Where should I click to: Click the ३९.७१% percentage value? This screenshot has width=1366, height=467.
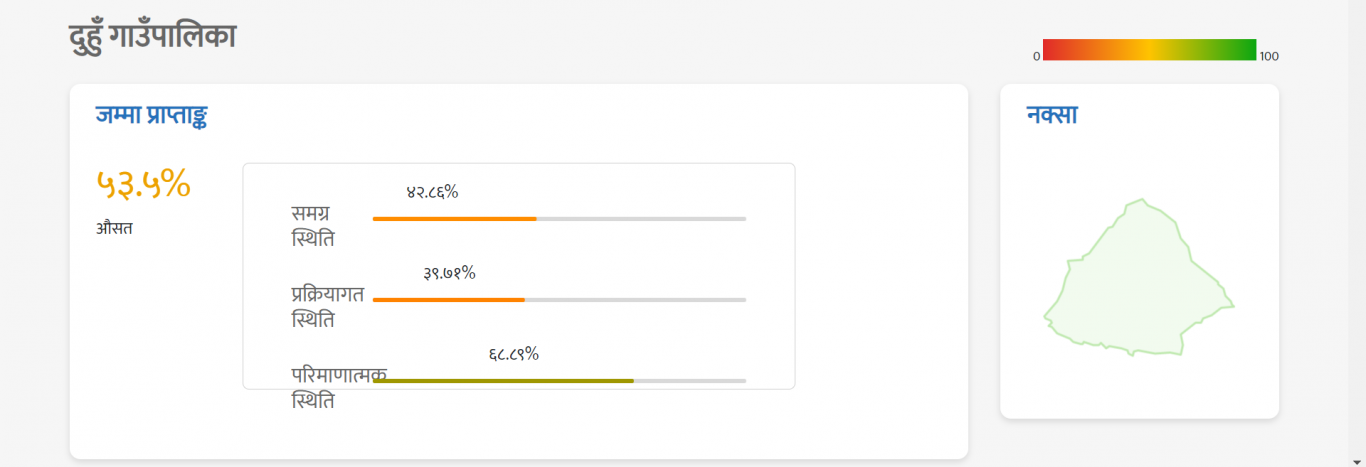tap(449, 273)
